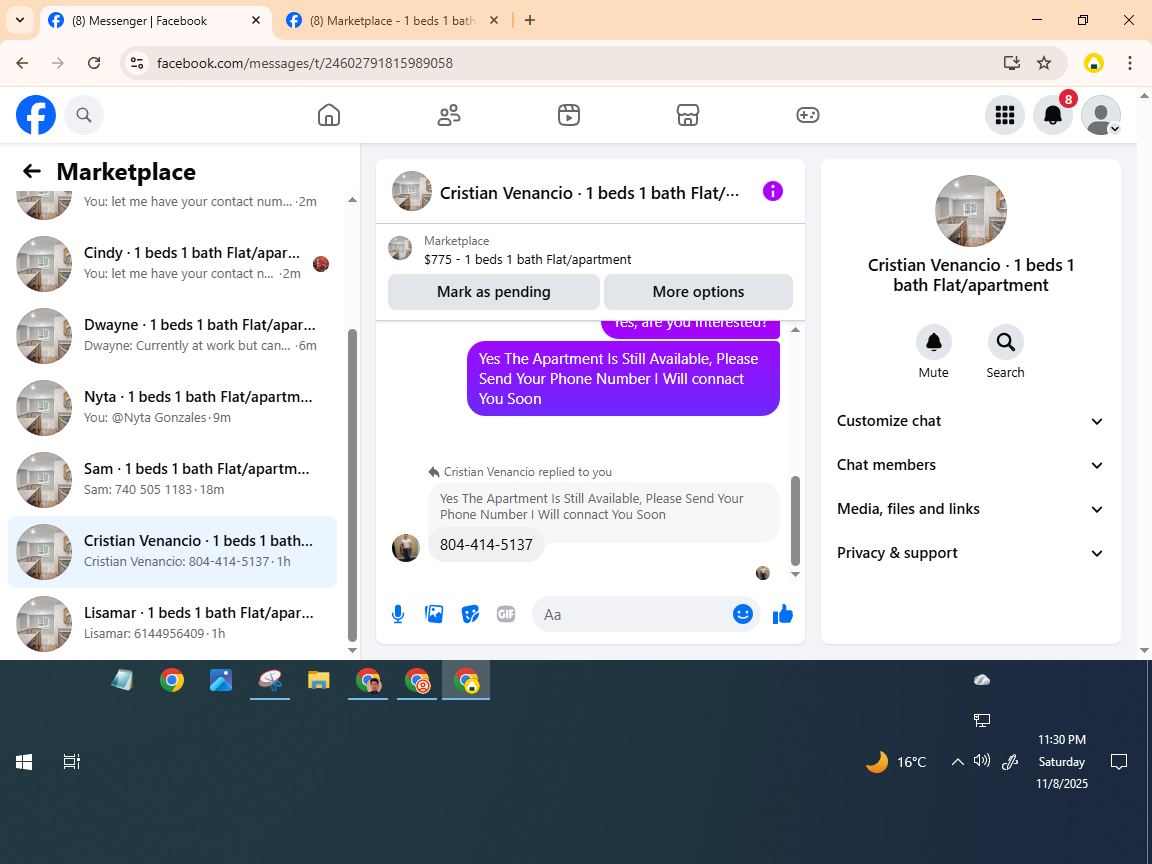Viewport: 1152px width, 864px height.
Task: Open conversation info purple icon
Action: click(773, 191)
